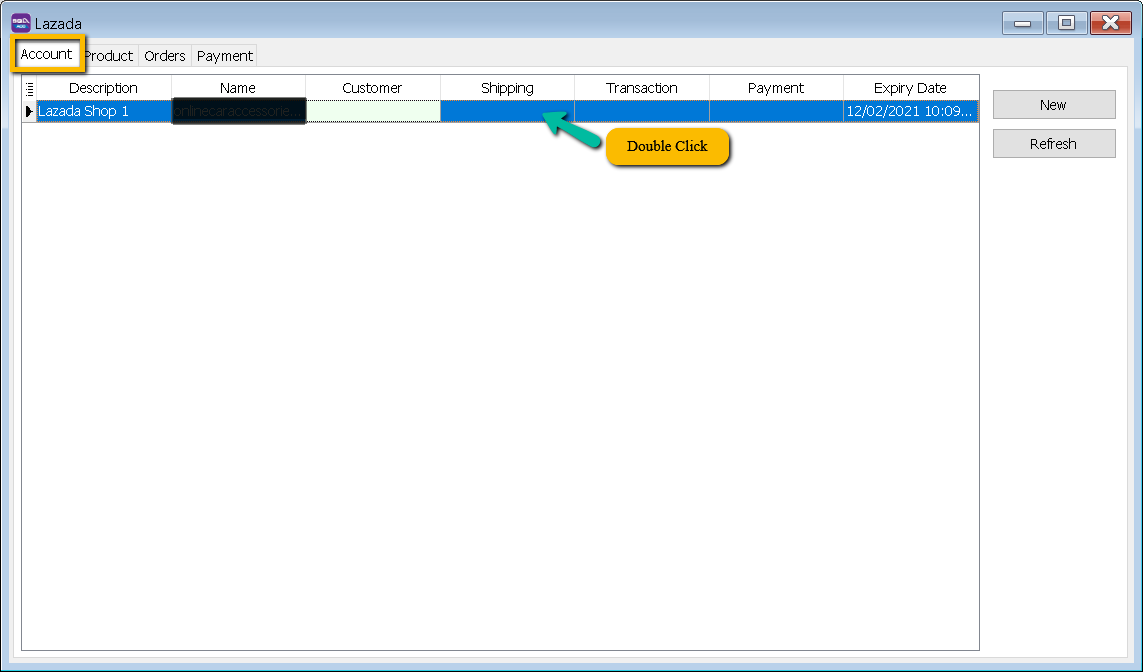Screen dimensions: 1143x672
Task: Click the Customer cell of Lazada Shop 1
Action: [372, 112]
